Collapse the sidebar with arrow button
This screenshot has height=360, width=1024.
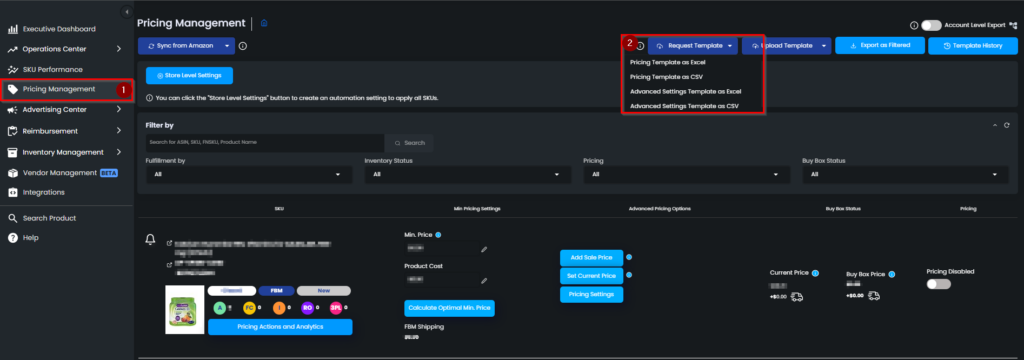127,12
